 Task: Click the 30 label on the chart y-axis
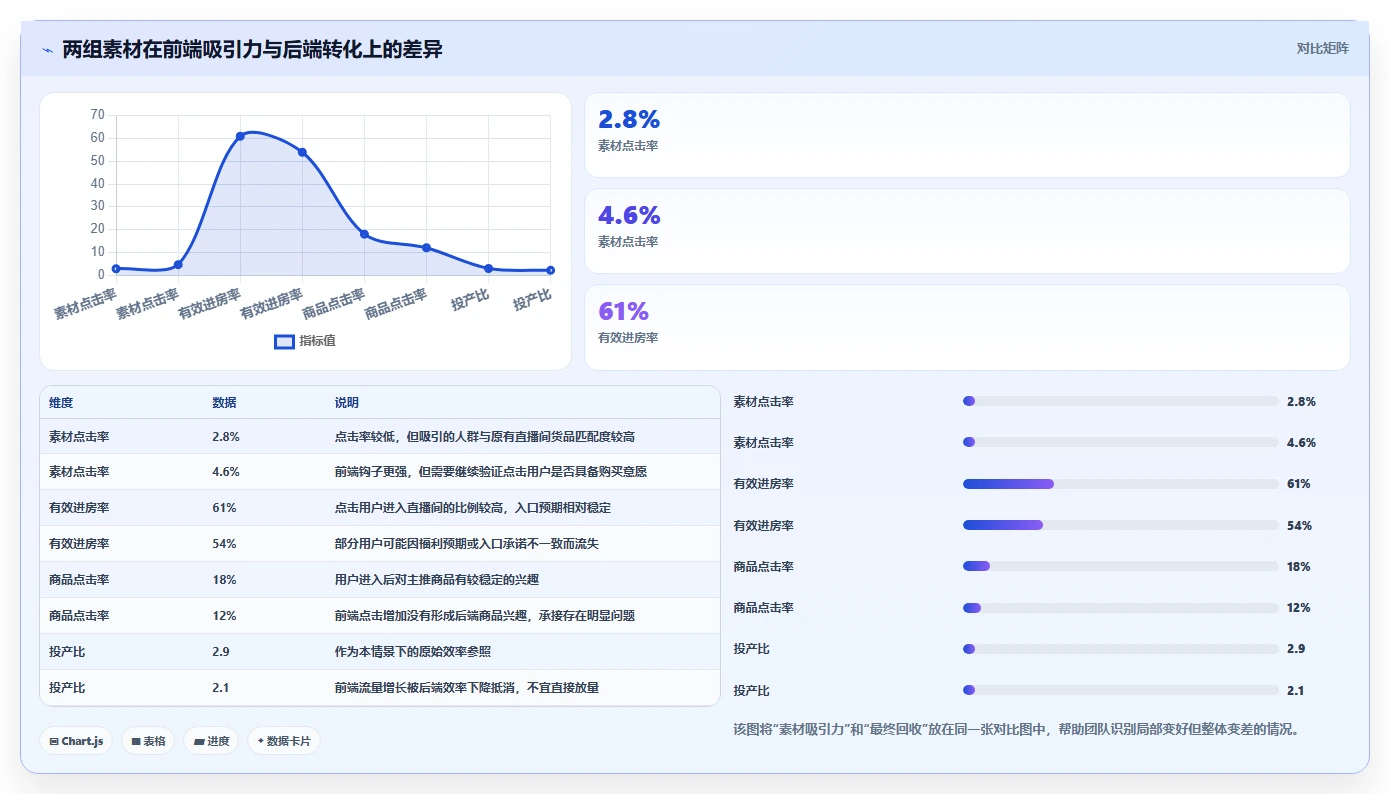[97, 206]
